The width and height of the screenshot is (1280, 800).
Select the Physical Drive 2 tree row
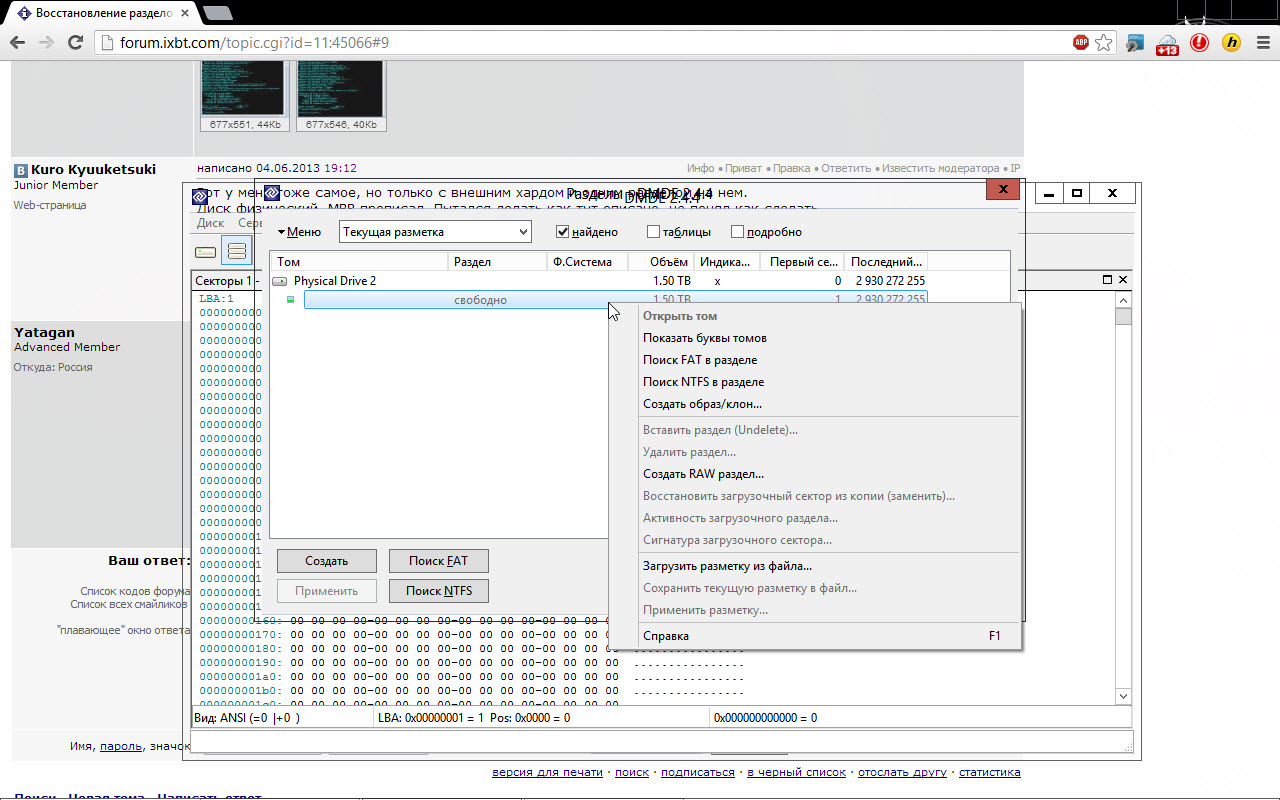[335, 281]
